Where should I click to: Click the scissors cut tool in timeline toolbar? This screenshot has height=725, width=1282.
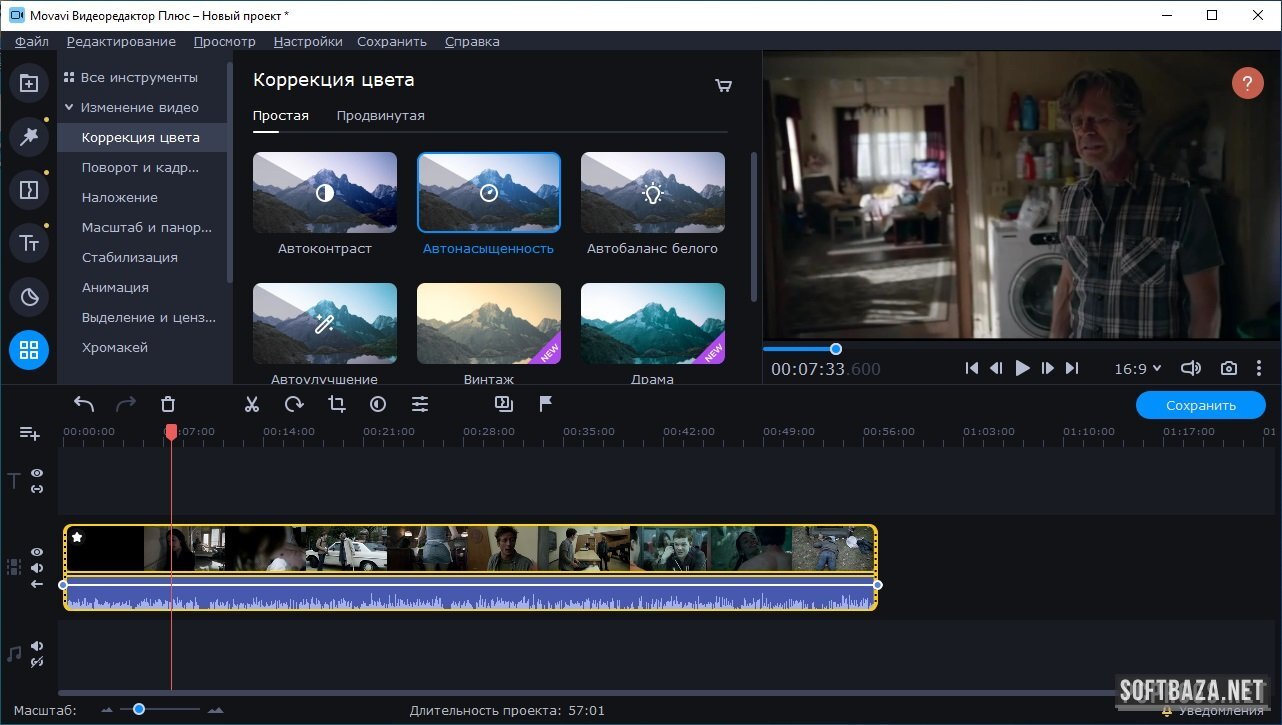click(252, 404)
